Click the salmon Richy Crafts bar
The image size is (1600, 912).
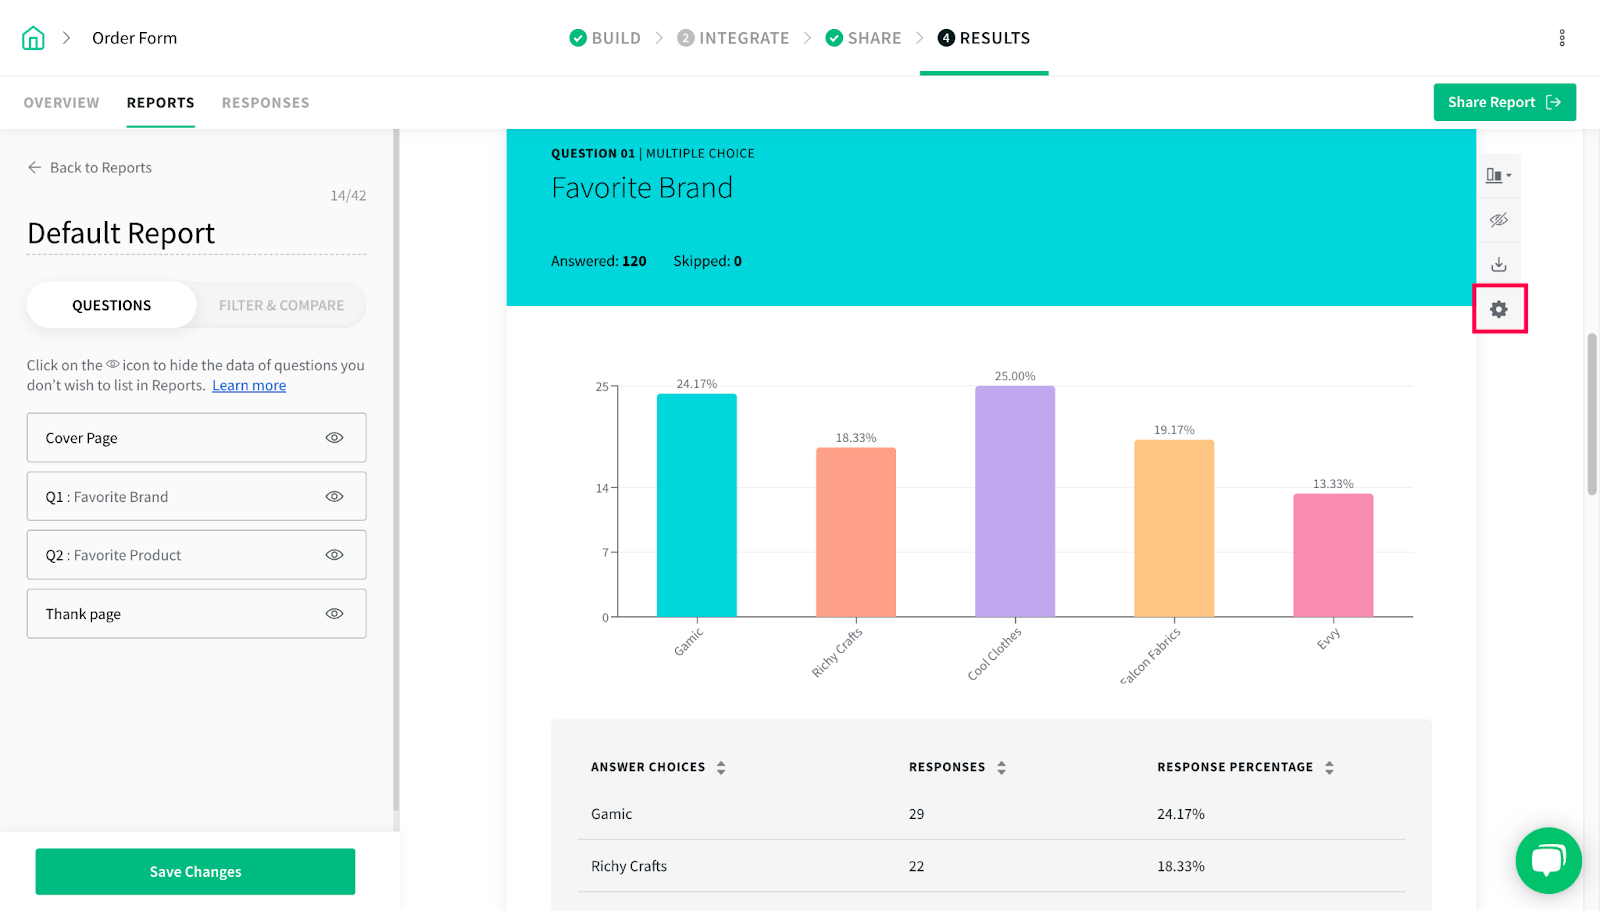(856, 533)
